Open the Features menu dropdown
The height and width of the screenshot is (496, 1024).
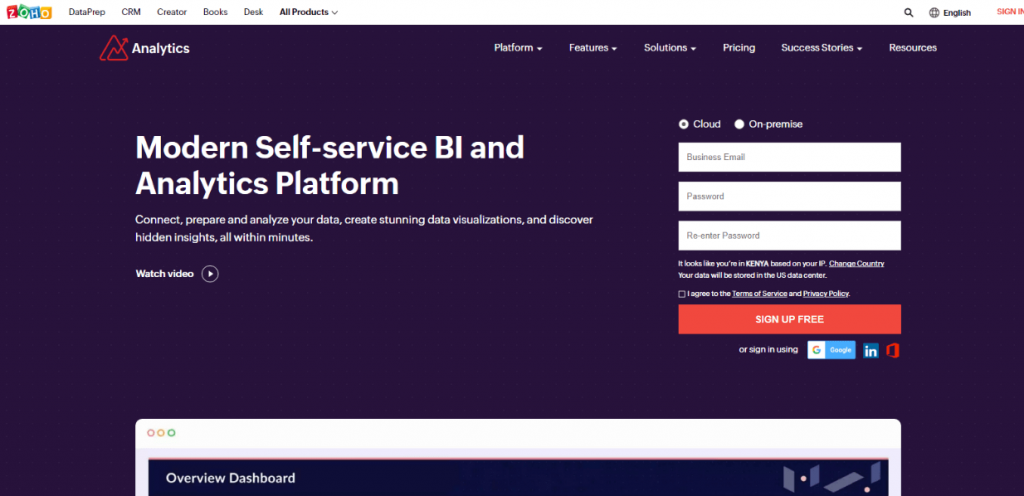(593, 48)
